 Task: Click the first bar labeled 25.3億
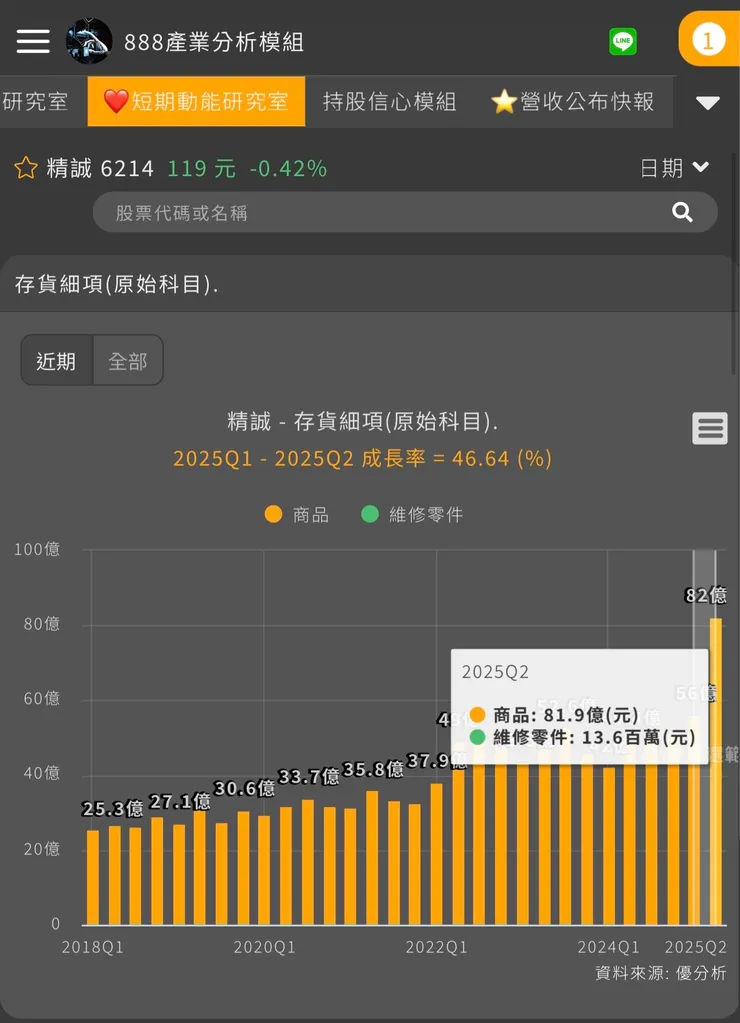(93, 878)
